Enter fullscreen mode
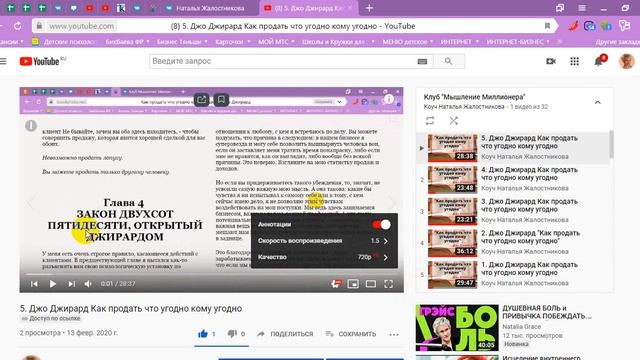Image resolution: width=640 pixels, height=360 pixels. [x=389, y=284]
